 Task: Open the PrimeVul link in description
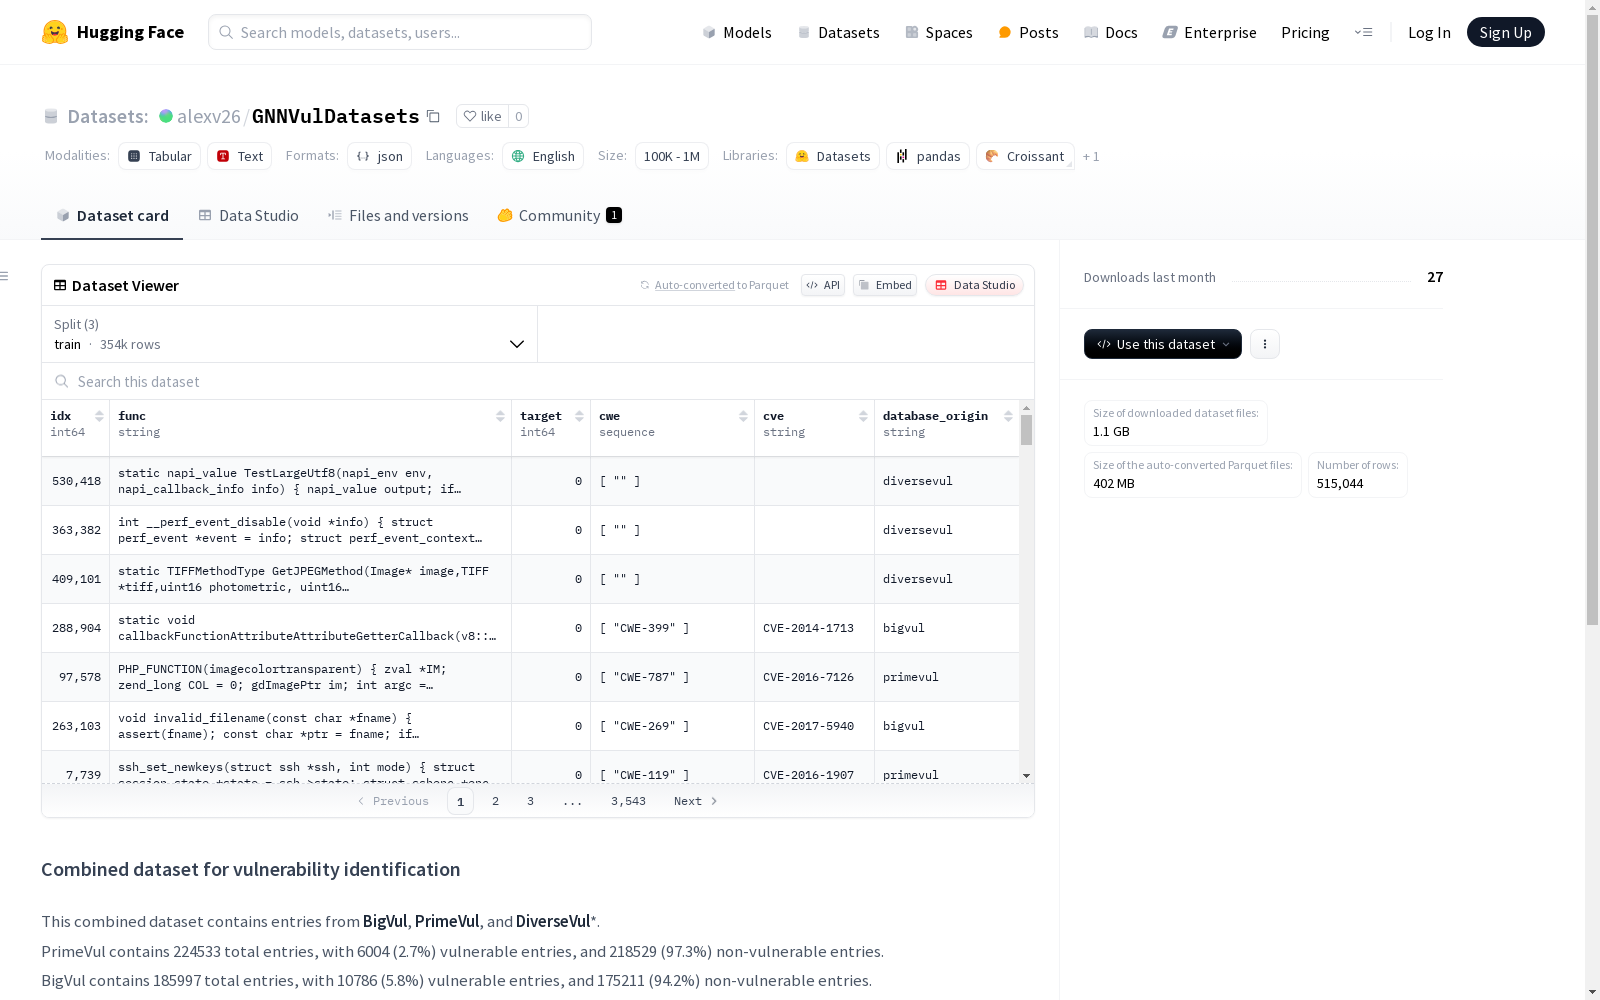(447, 921)
